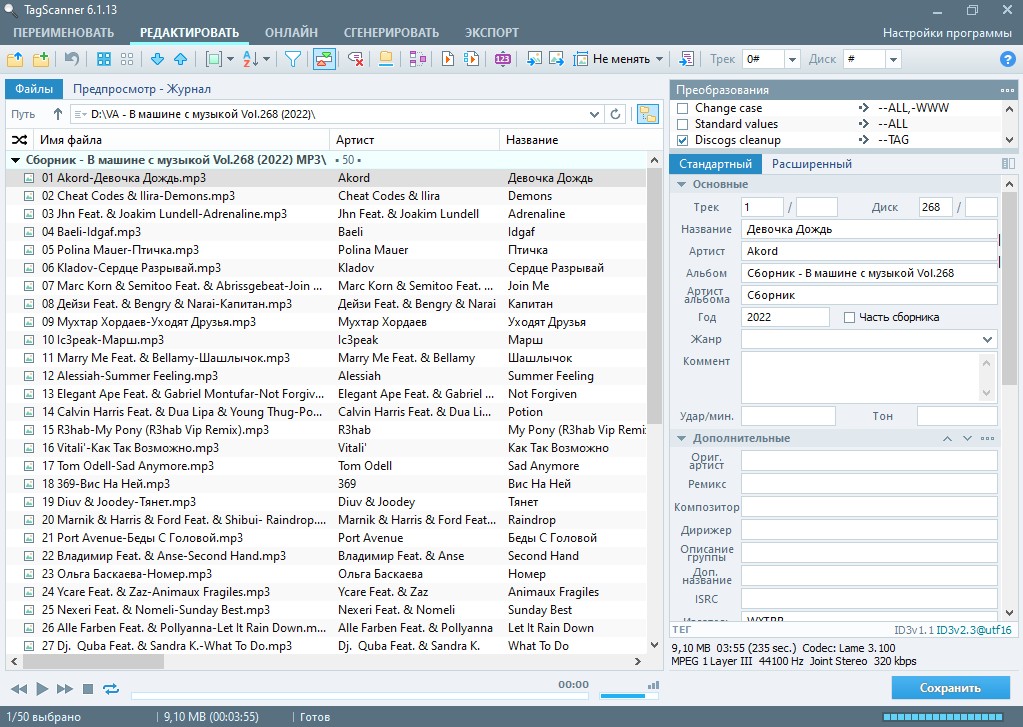The image size is (1023, 727).
Task: Enable the Change case transformation checkbox
Action: (x=683, y=108)
